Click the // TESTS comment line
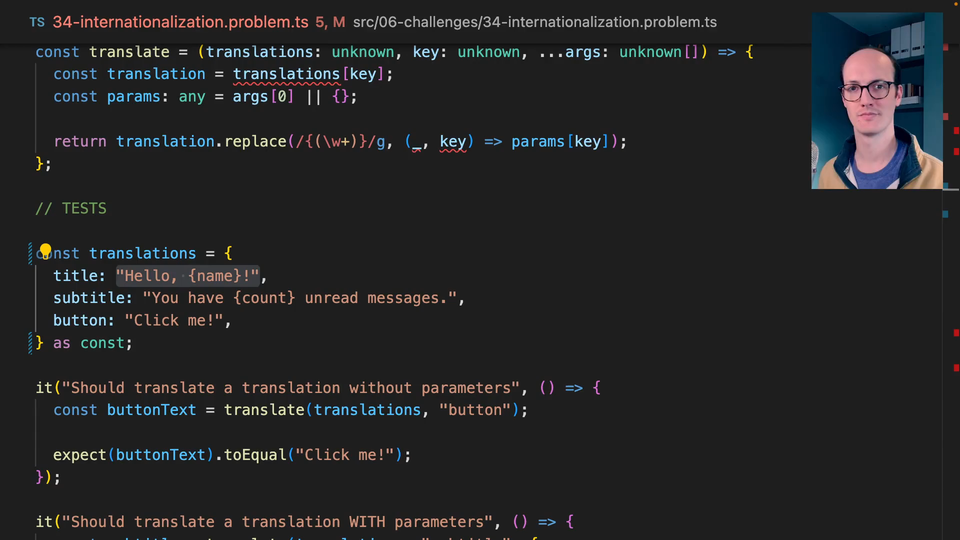The height and width of the screenshot is (540, 960). [x=71, y=209]
